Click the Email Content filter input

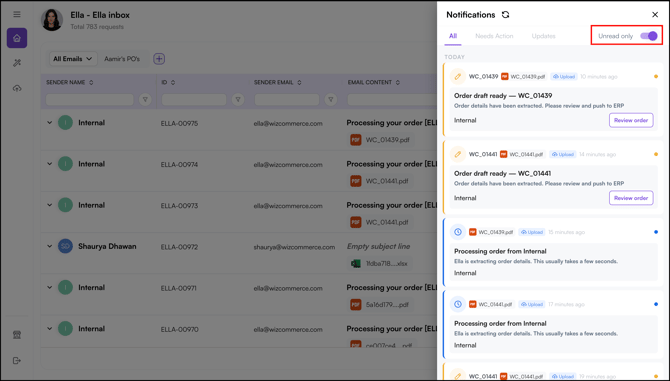392,100
